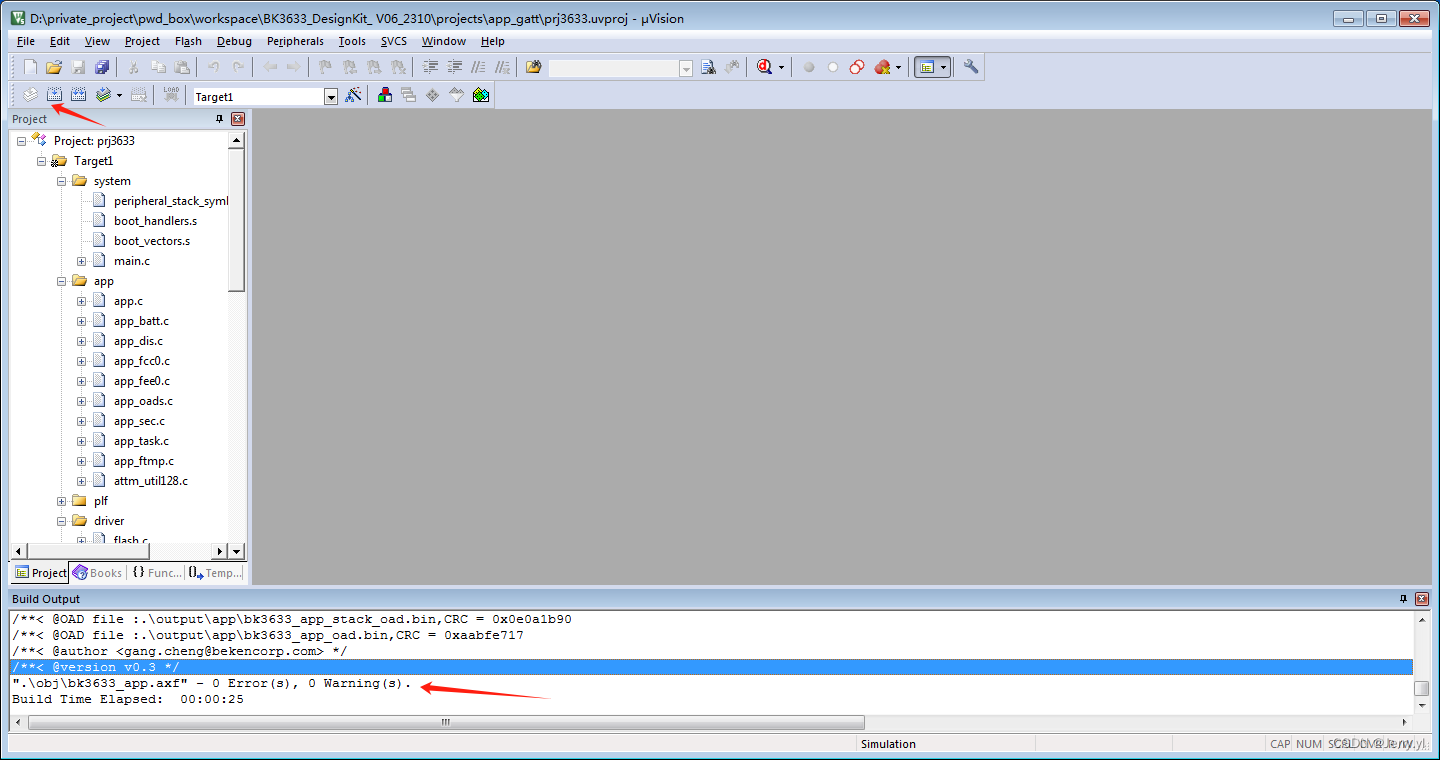Click the Indent selected text icon
The width and height of the screenshot is (1440, 760).
(x=431, y=67)
